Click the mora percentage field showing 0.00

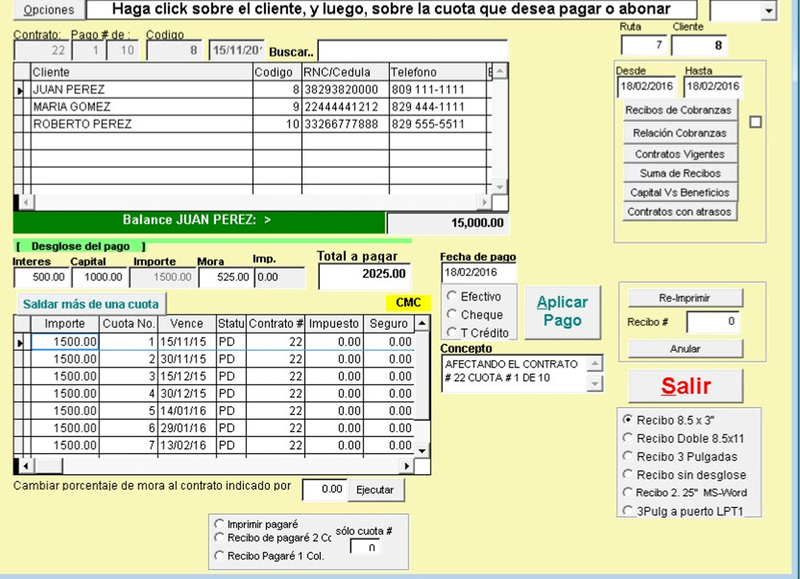click(324, 490)
